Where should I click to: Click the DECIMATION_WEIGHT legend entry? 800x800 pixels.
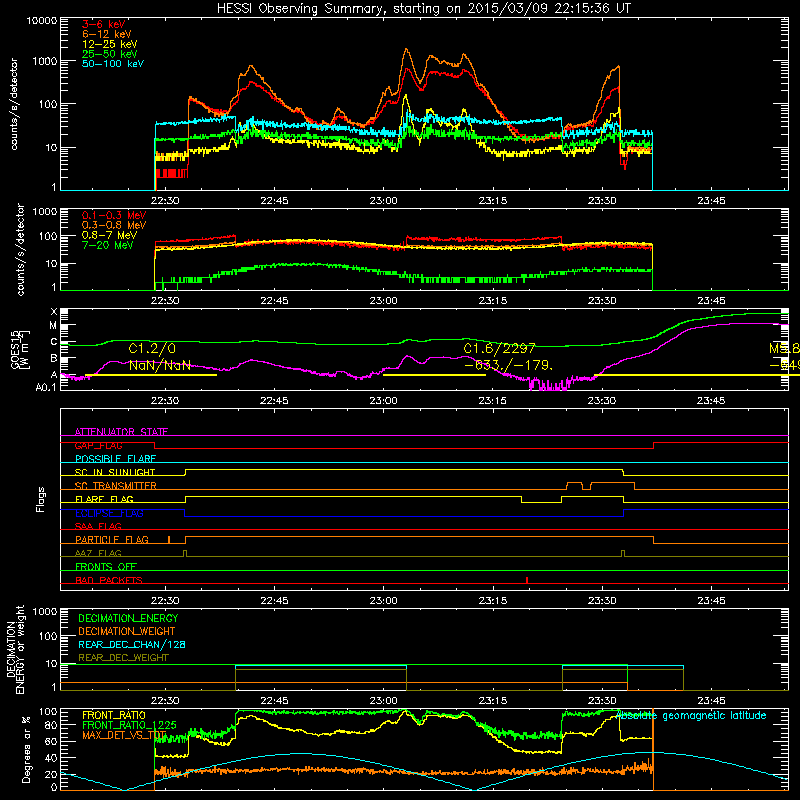pos(127,631)
